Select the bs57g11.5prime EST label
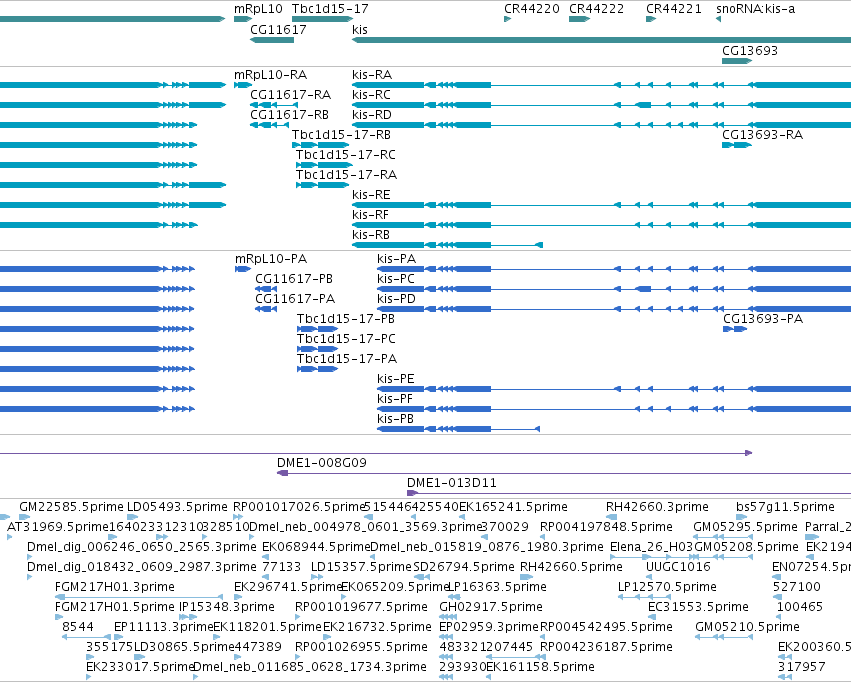The height and width of the screenshot is (682, 851). point(785,507)
